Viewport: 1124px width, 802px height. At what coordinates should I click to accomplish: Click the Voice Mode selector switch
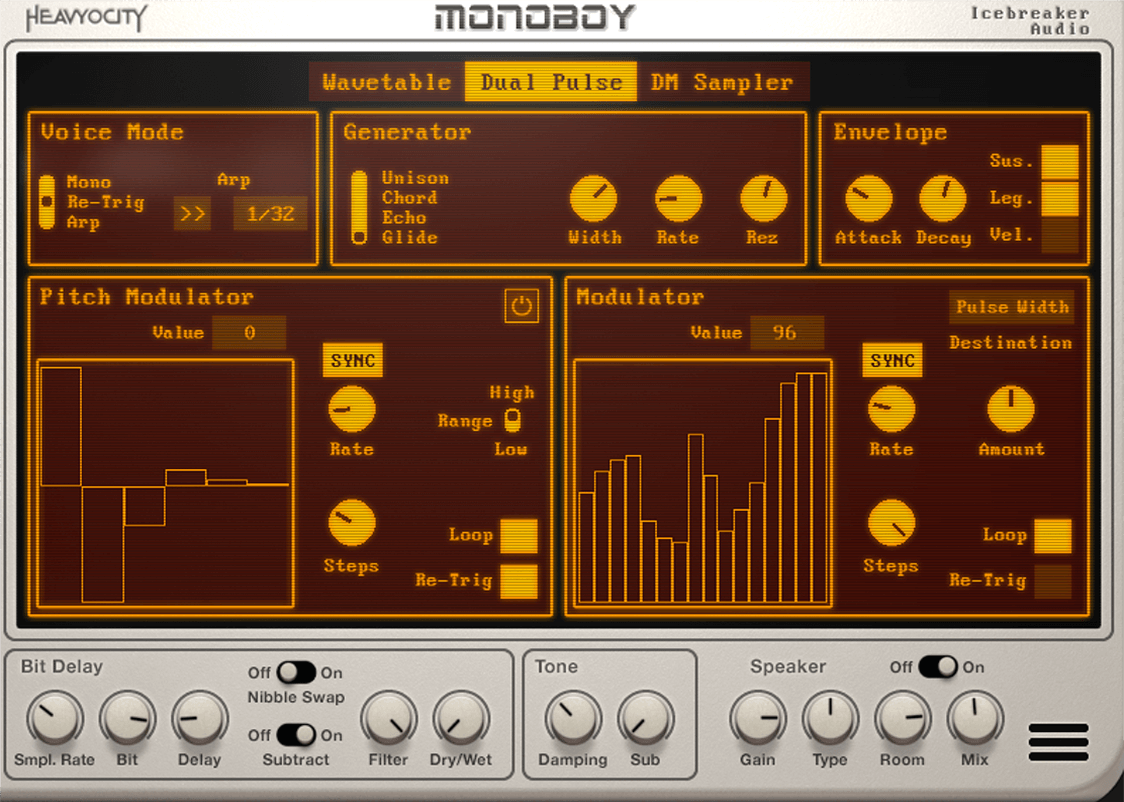[47, 202]
